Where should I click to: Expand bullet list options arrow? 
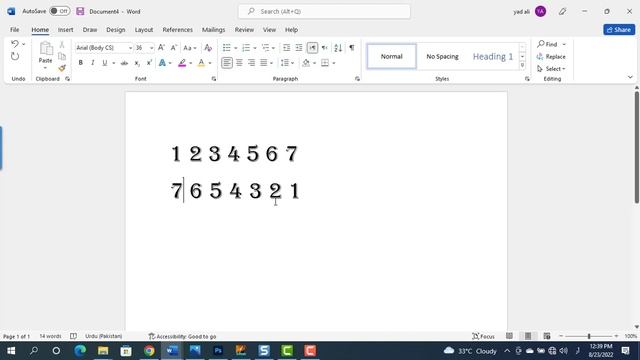coord(236,48)
